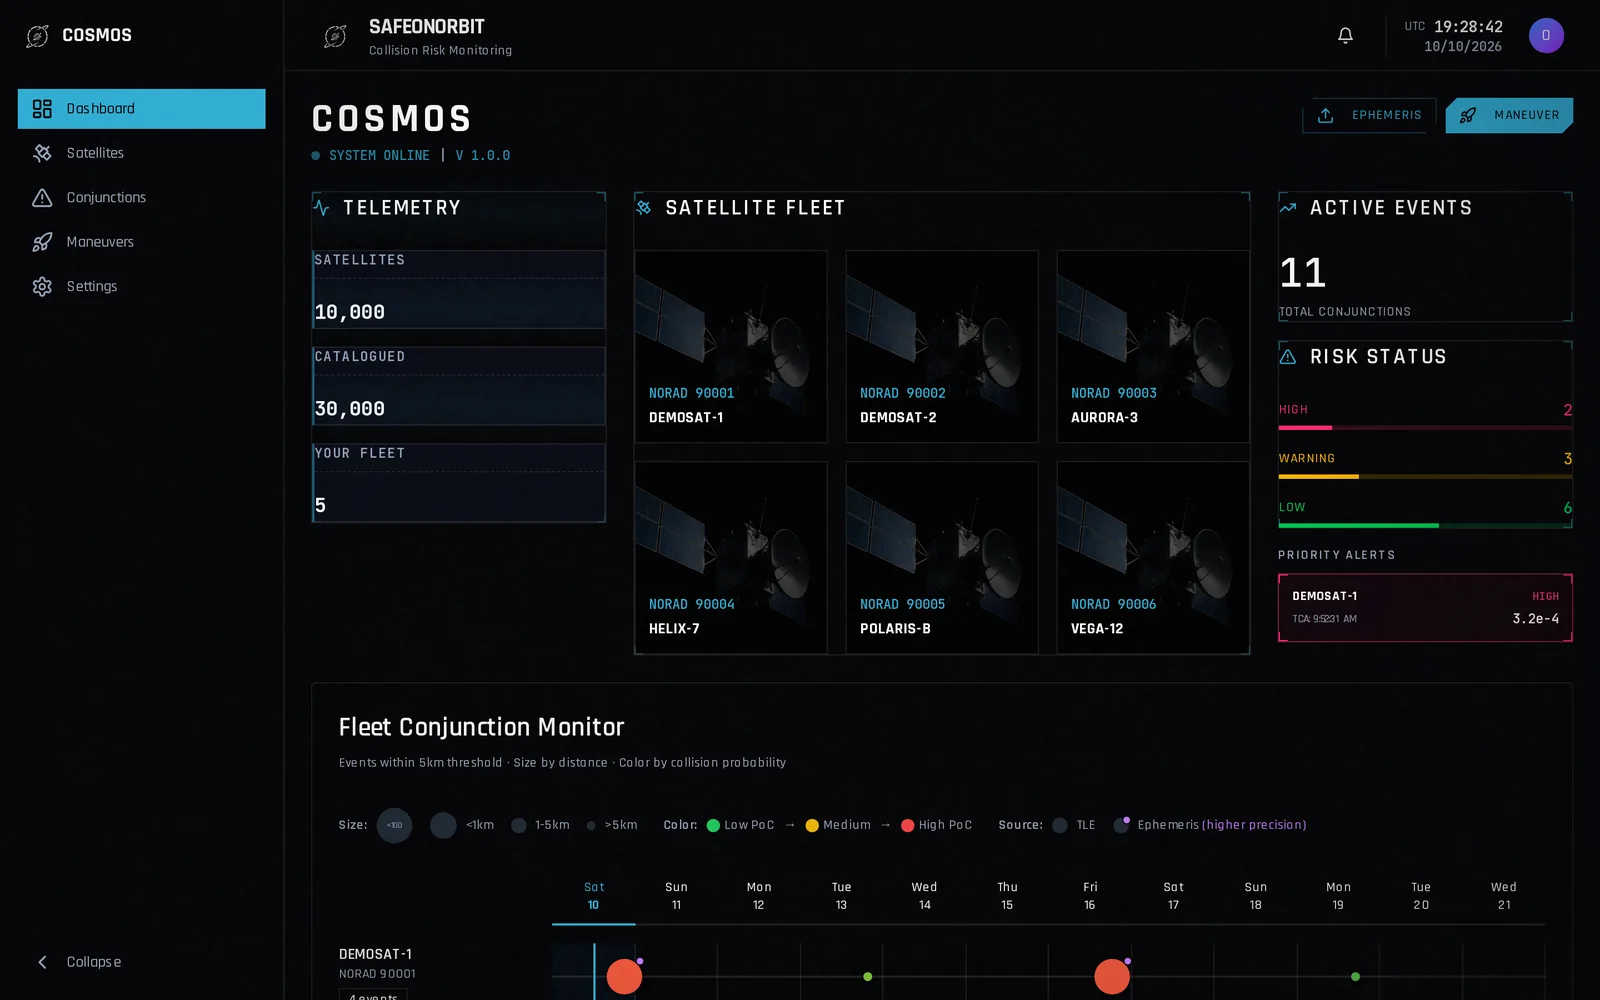Image resolution: width=1600 pixels, height=1000 pixels.
Task: Click the YOUR FLEET telemetry tile
Action: click(x=459, y=483)
